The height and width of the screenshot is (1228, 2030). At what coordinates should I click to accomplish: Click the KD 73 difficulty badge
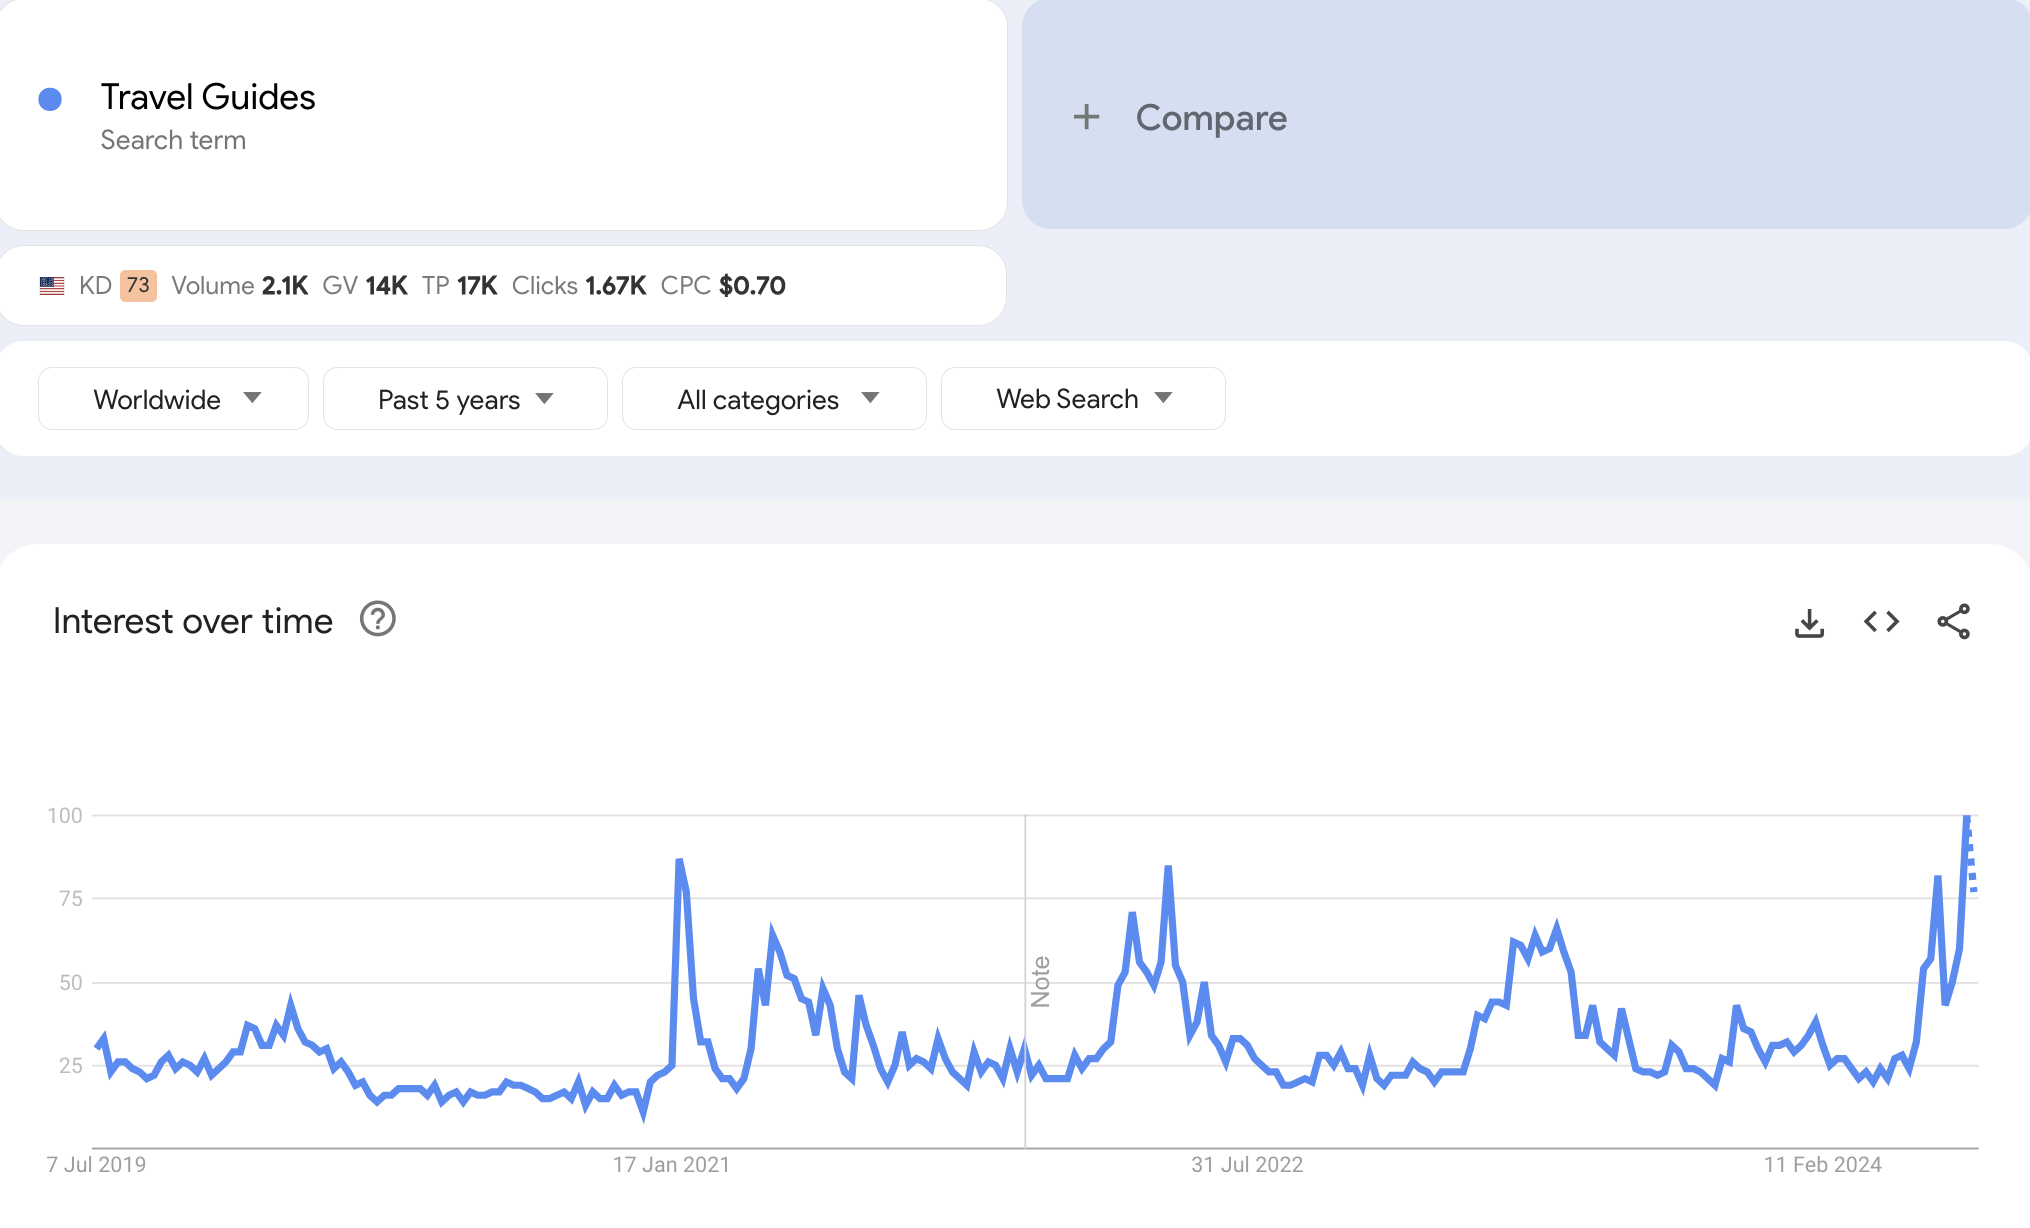click(138, 286)
